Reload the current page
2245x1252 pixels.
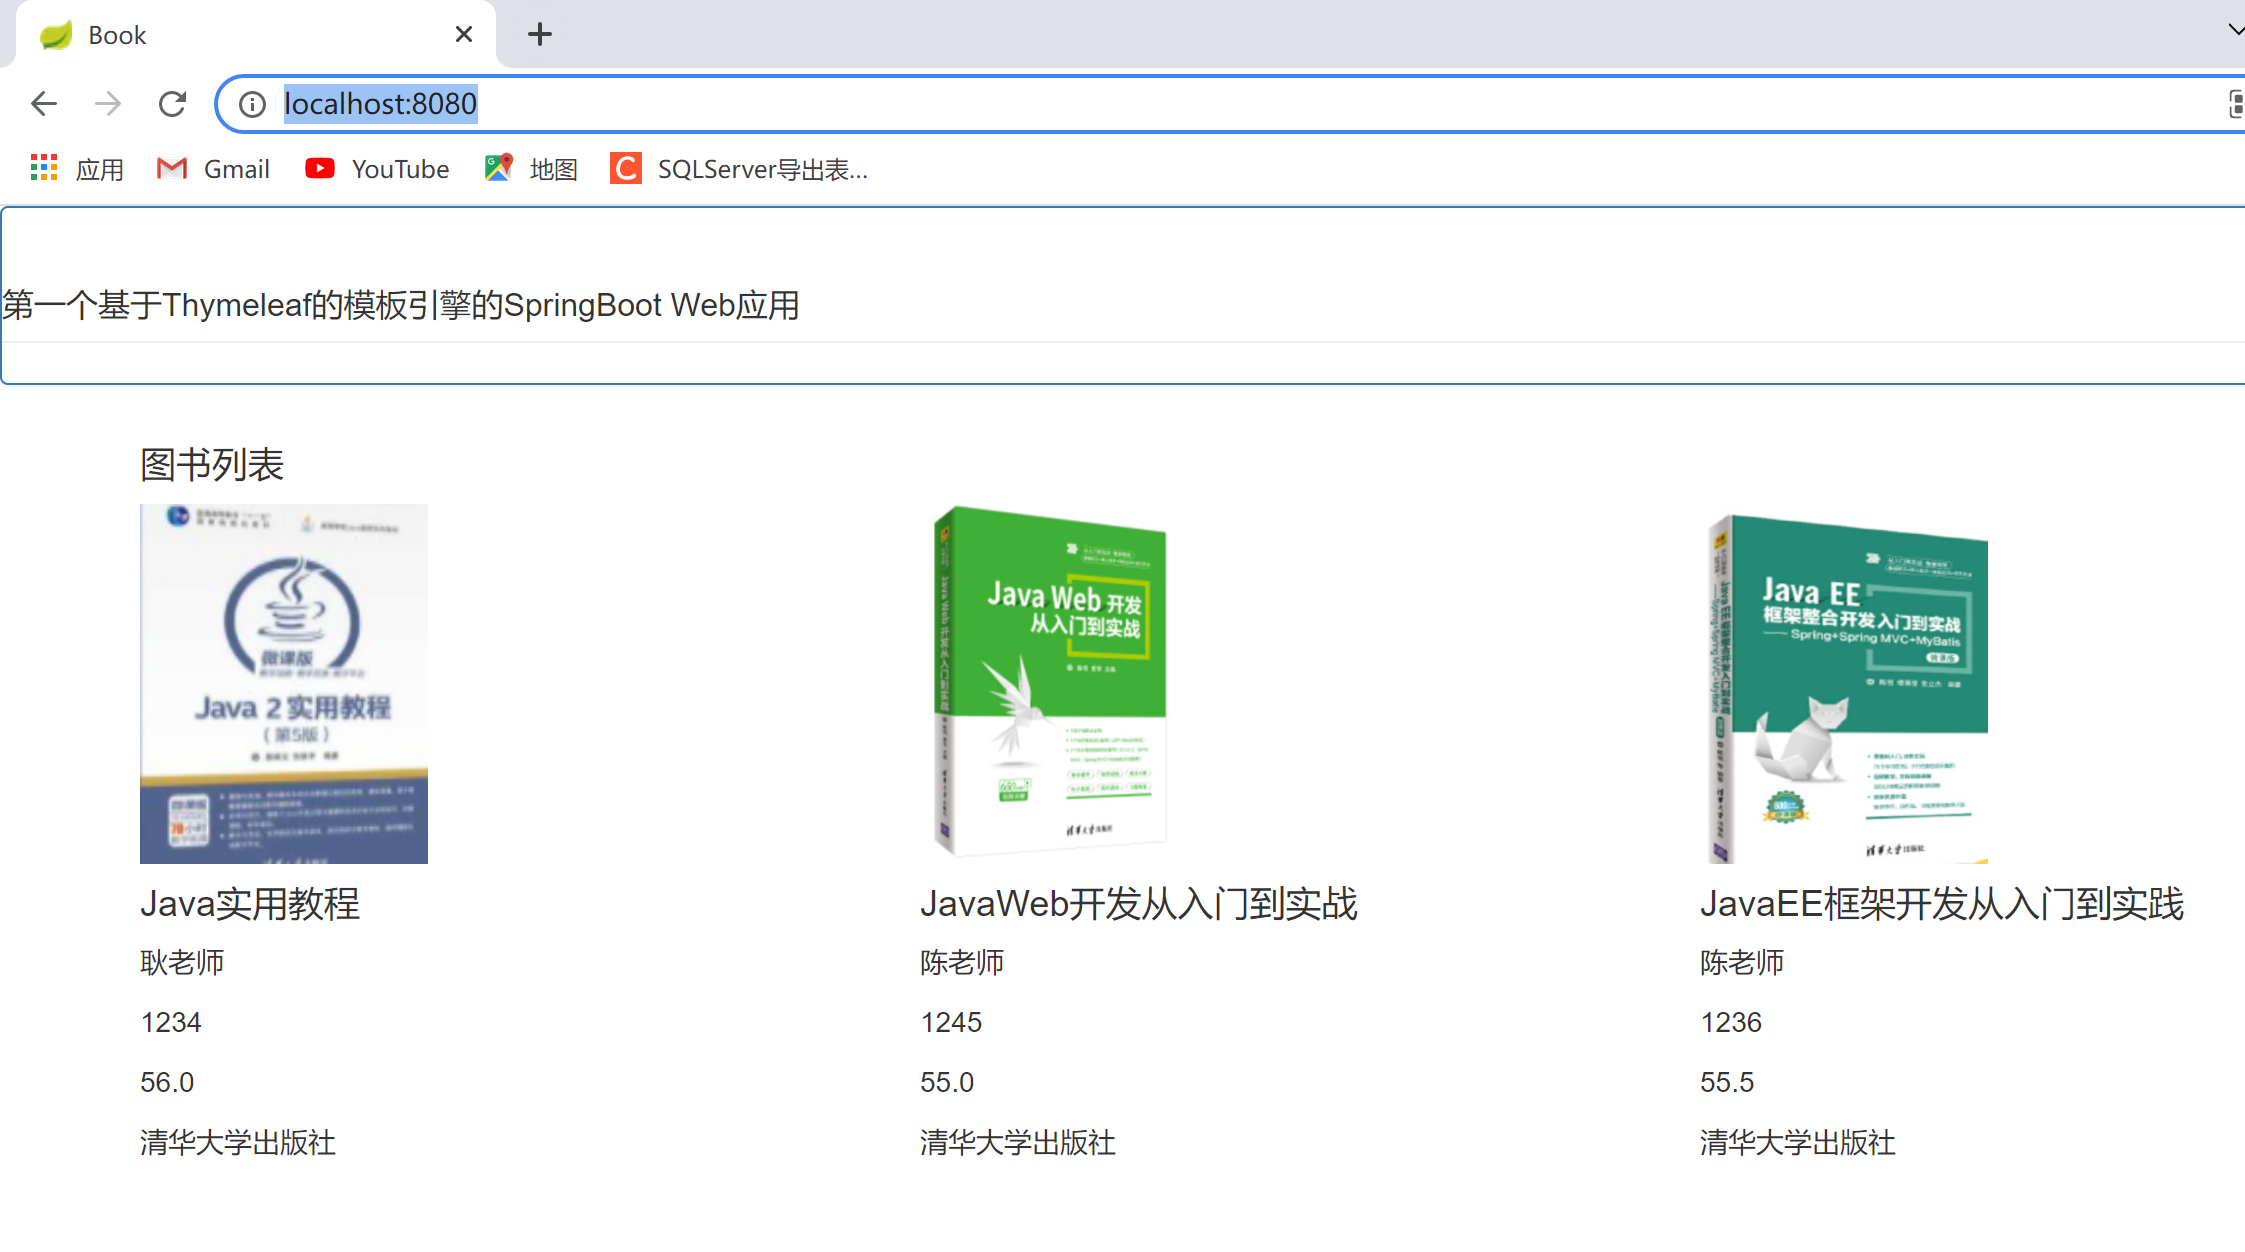click(x=172, y=104)
